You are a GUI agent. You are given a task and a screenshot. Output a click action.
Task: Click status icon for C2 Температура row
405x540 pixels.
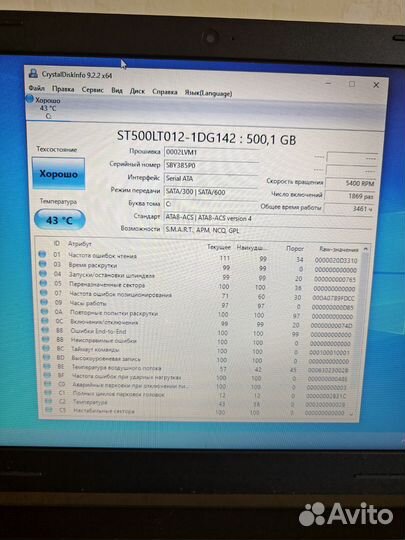pyautogui.click(x=48, y=401)
